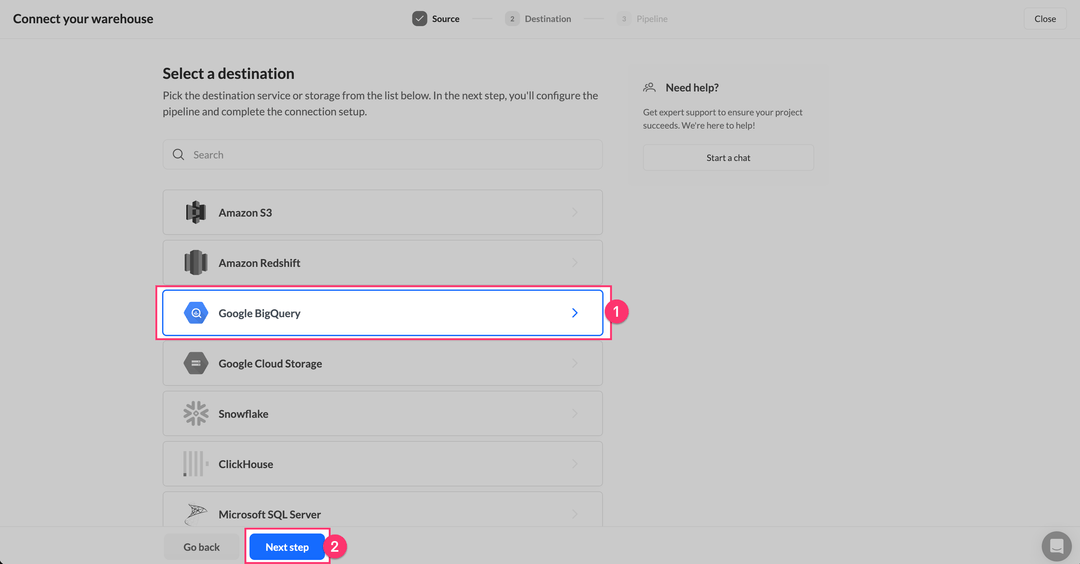The height and width of the screenshot is (564, 1080).
Task: Focus the destination Search field
Action: [390, 155]
